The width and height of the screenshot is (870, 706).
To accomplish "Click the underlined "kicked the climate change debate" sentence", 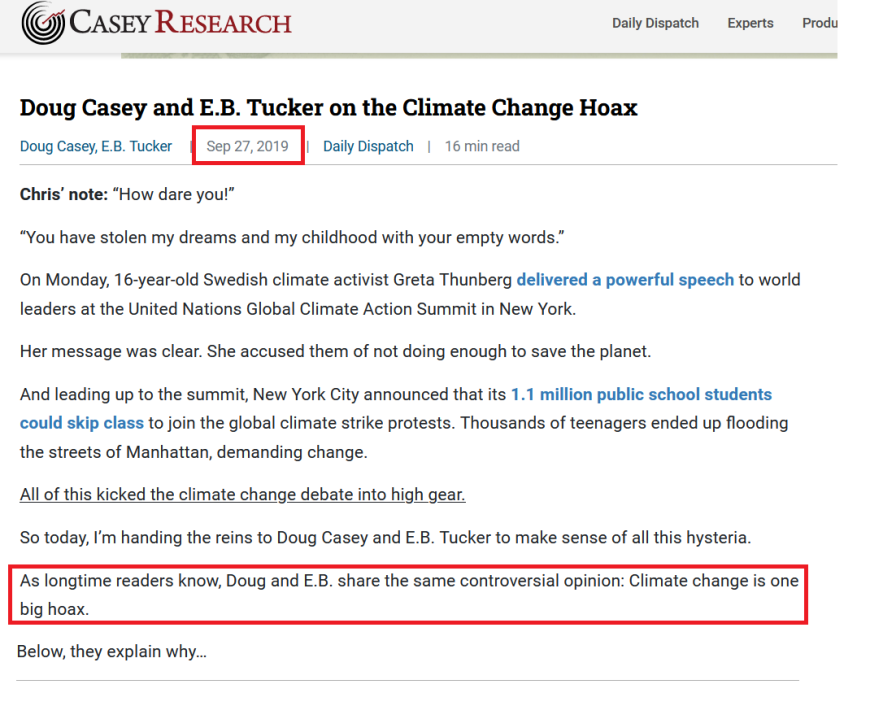I will point(242,495).
